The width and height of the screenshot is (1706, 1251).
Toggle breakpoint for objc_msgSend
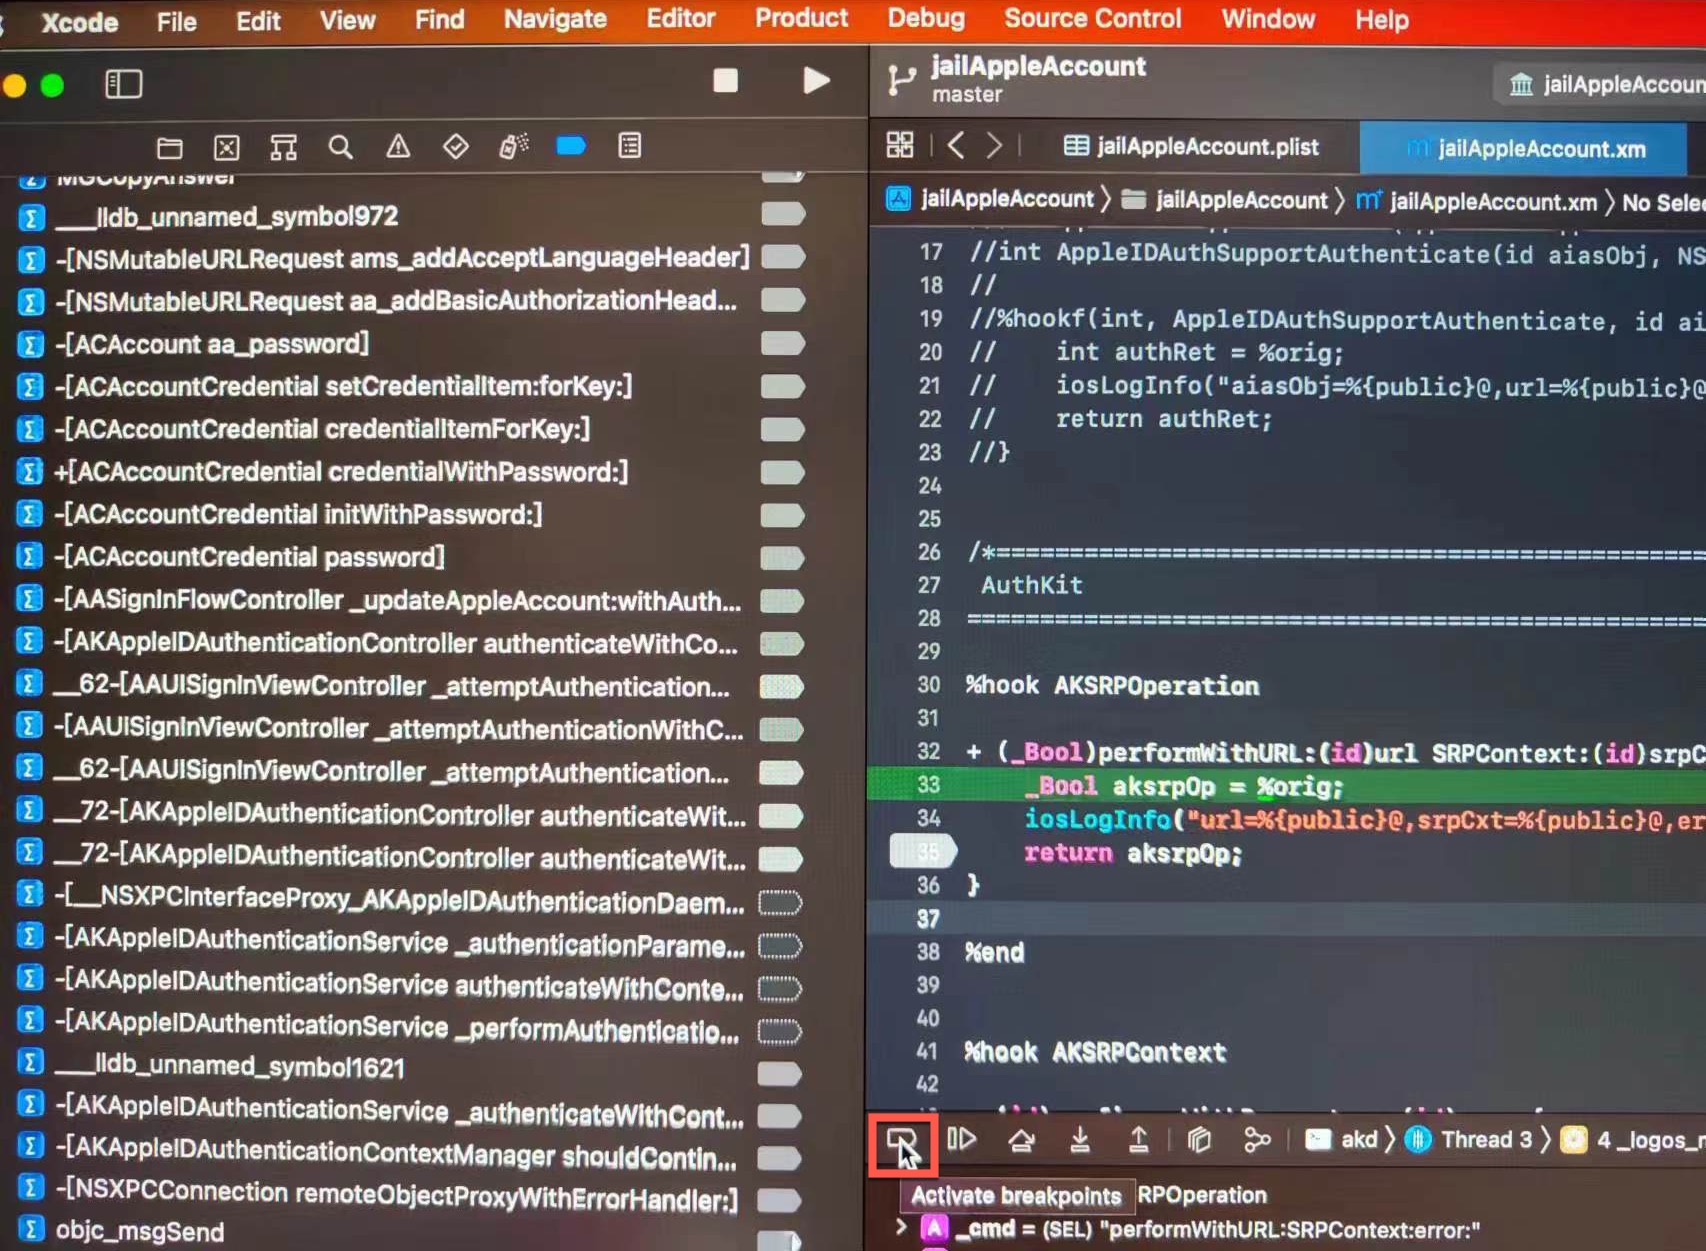click(x=782, y=1240)
